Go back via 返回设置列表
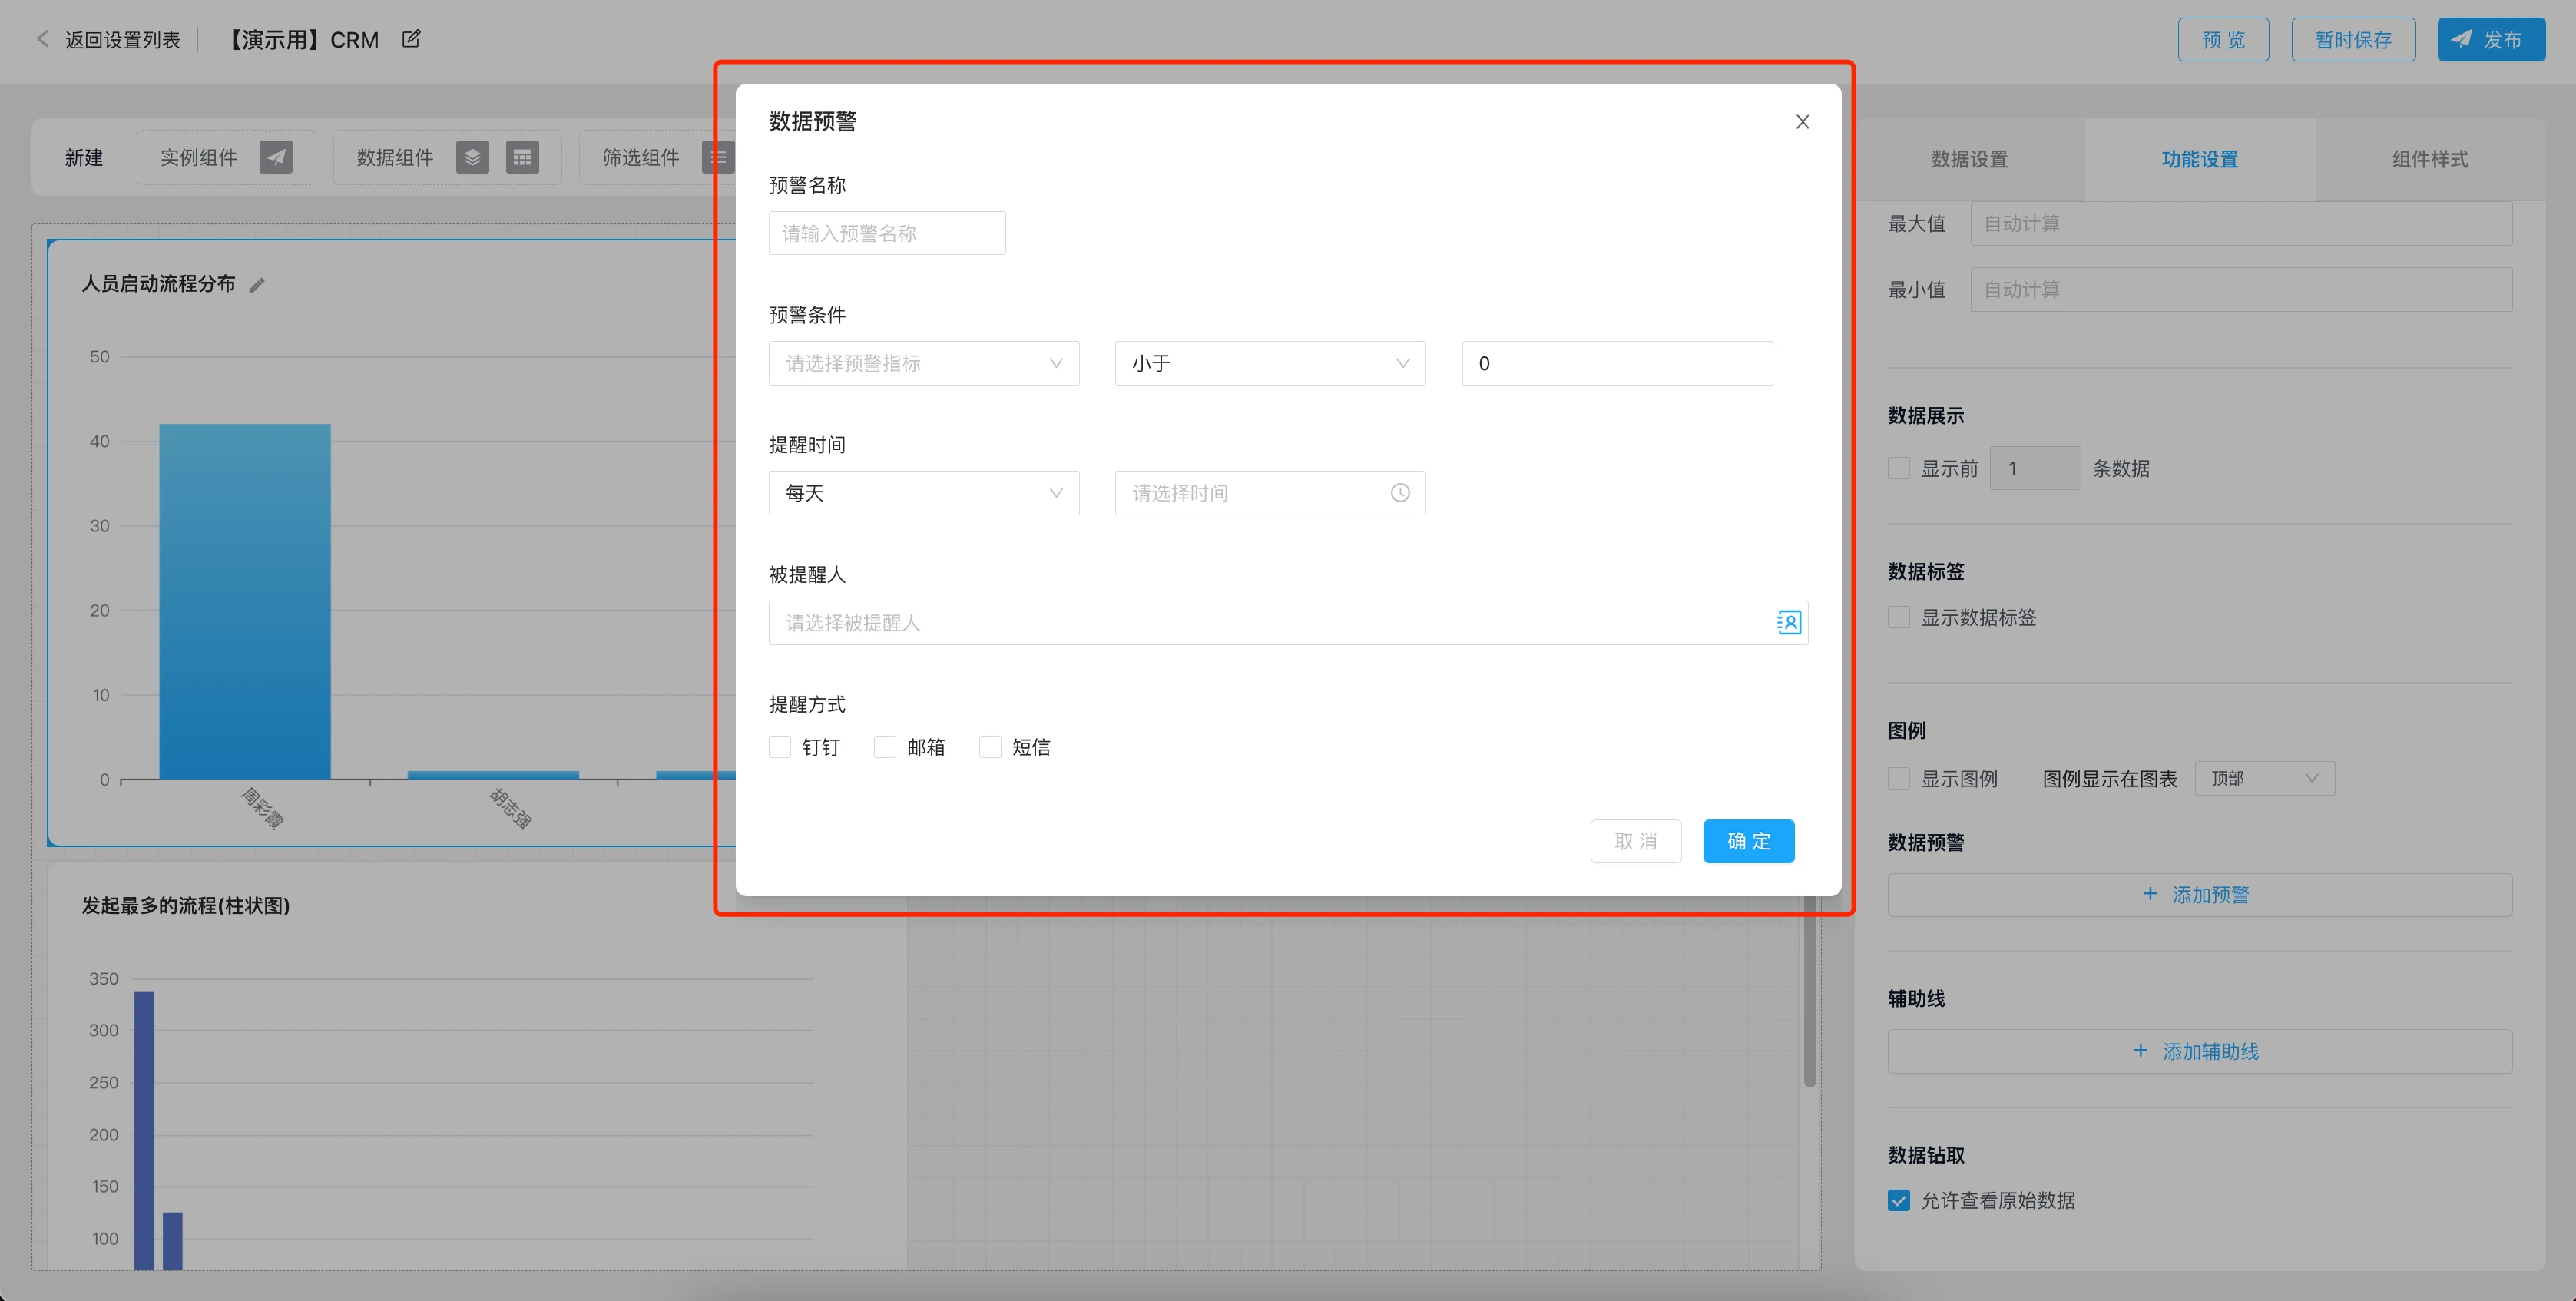 click(x=122, y=40)
